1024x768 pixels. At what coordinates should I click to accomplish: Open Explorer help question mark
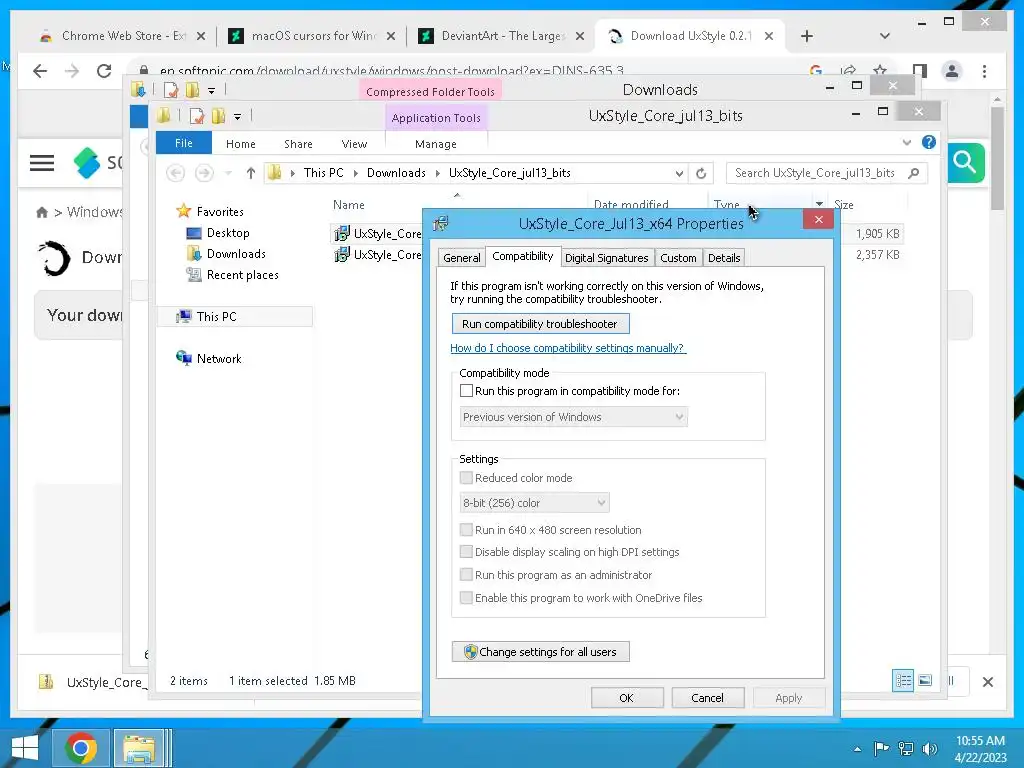929,142
